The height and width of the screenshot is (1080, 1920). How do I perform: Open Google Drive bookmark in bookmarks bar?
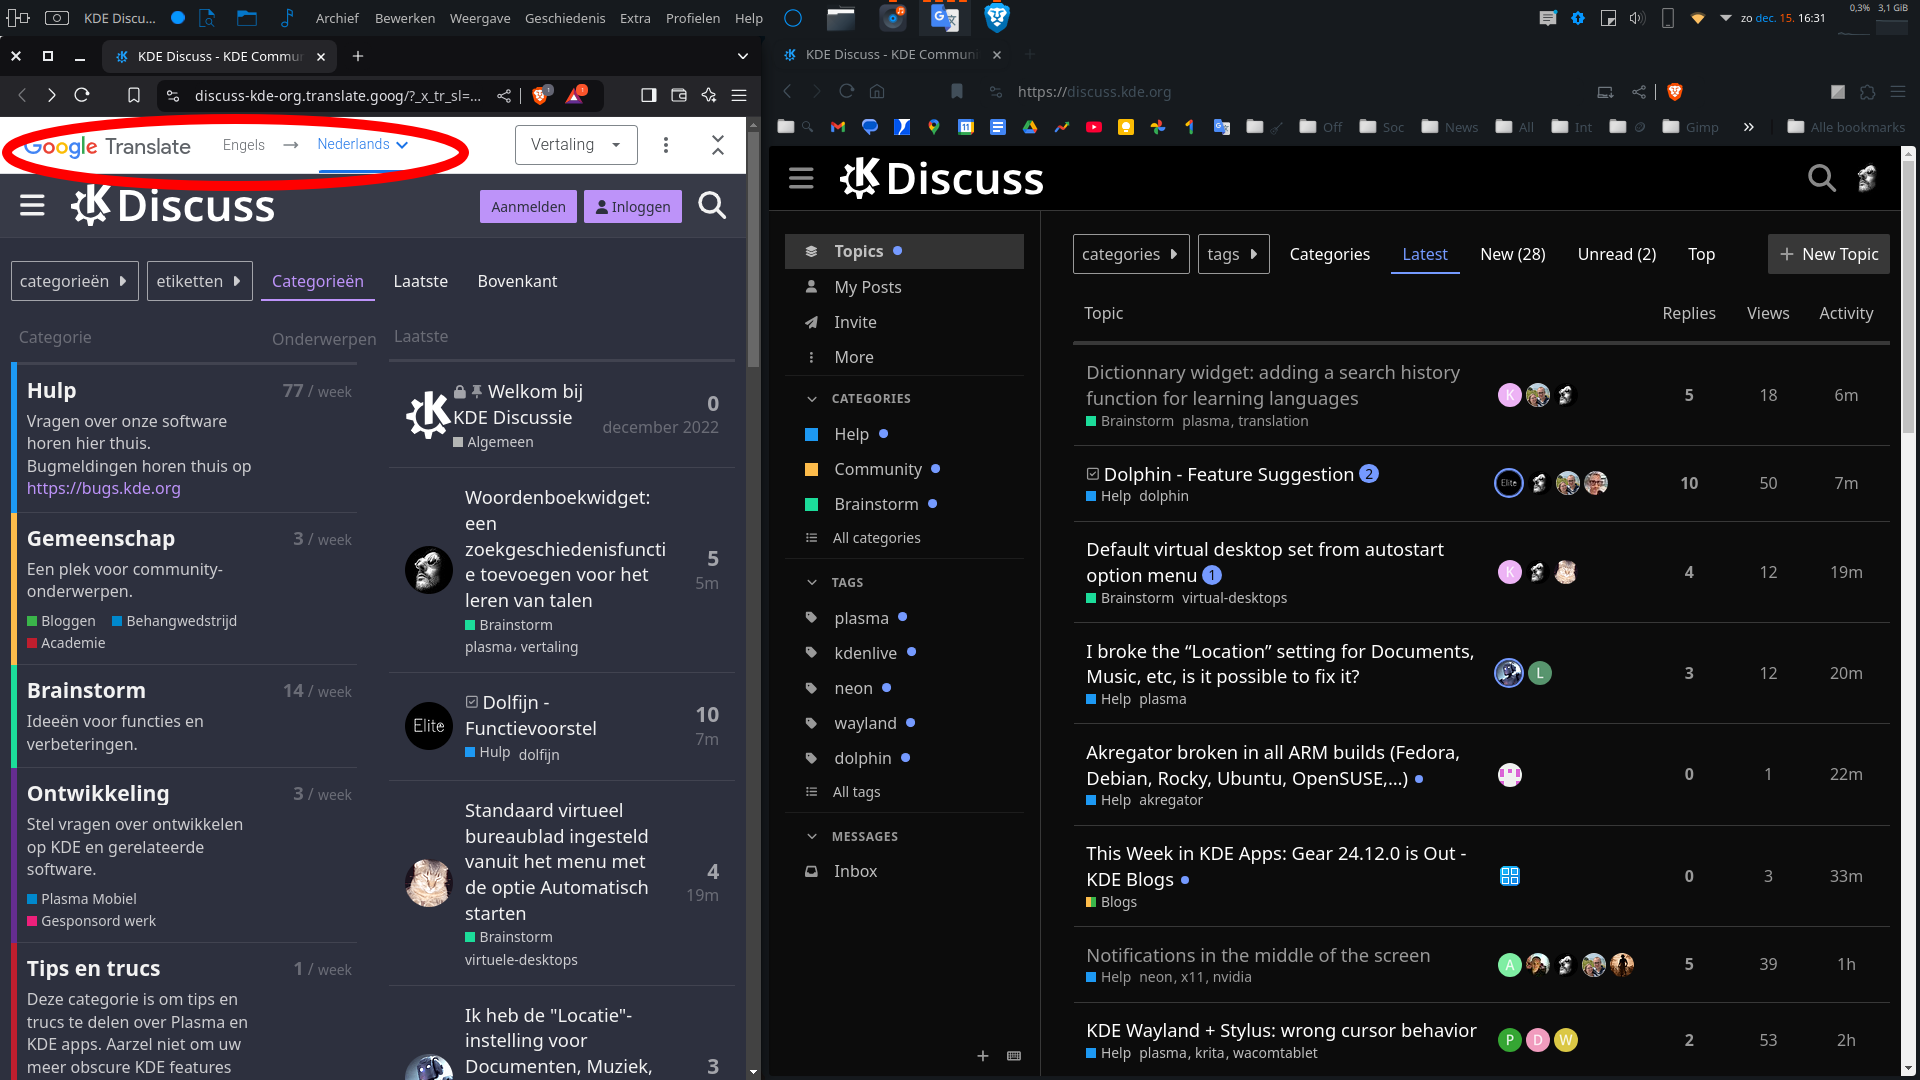pyautogui.click(x=1030, y=127)
